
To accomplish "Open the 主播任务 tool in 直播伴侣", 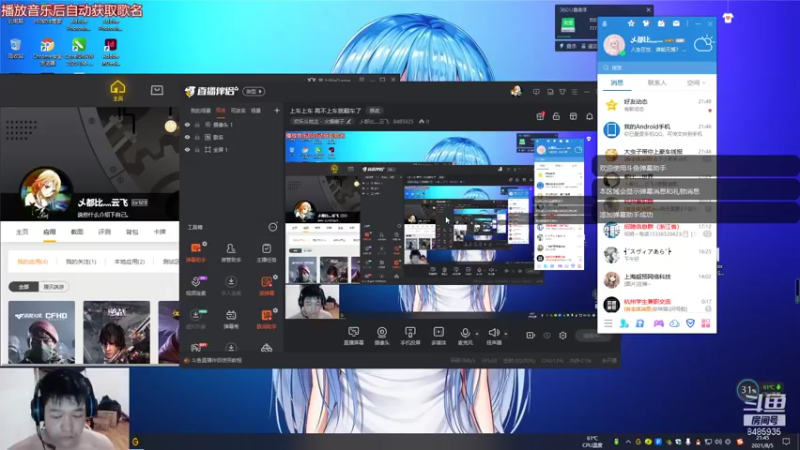I will (x=266, y=252).
